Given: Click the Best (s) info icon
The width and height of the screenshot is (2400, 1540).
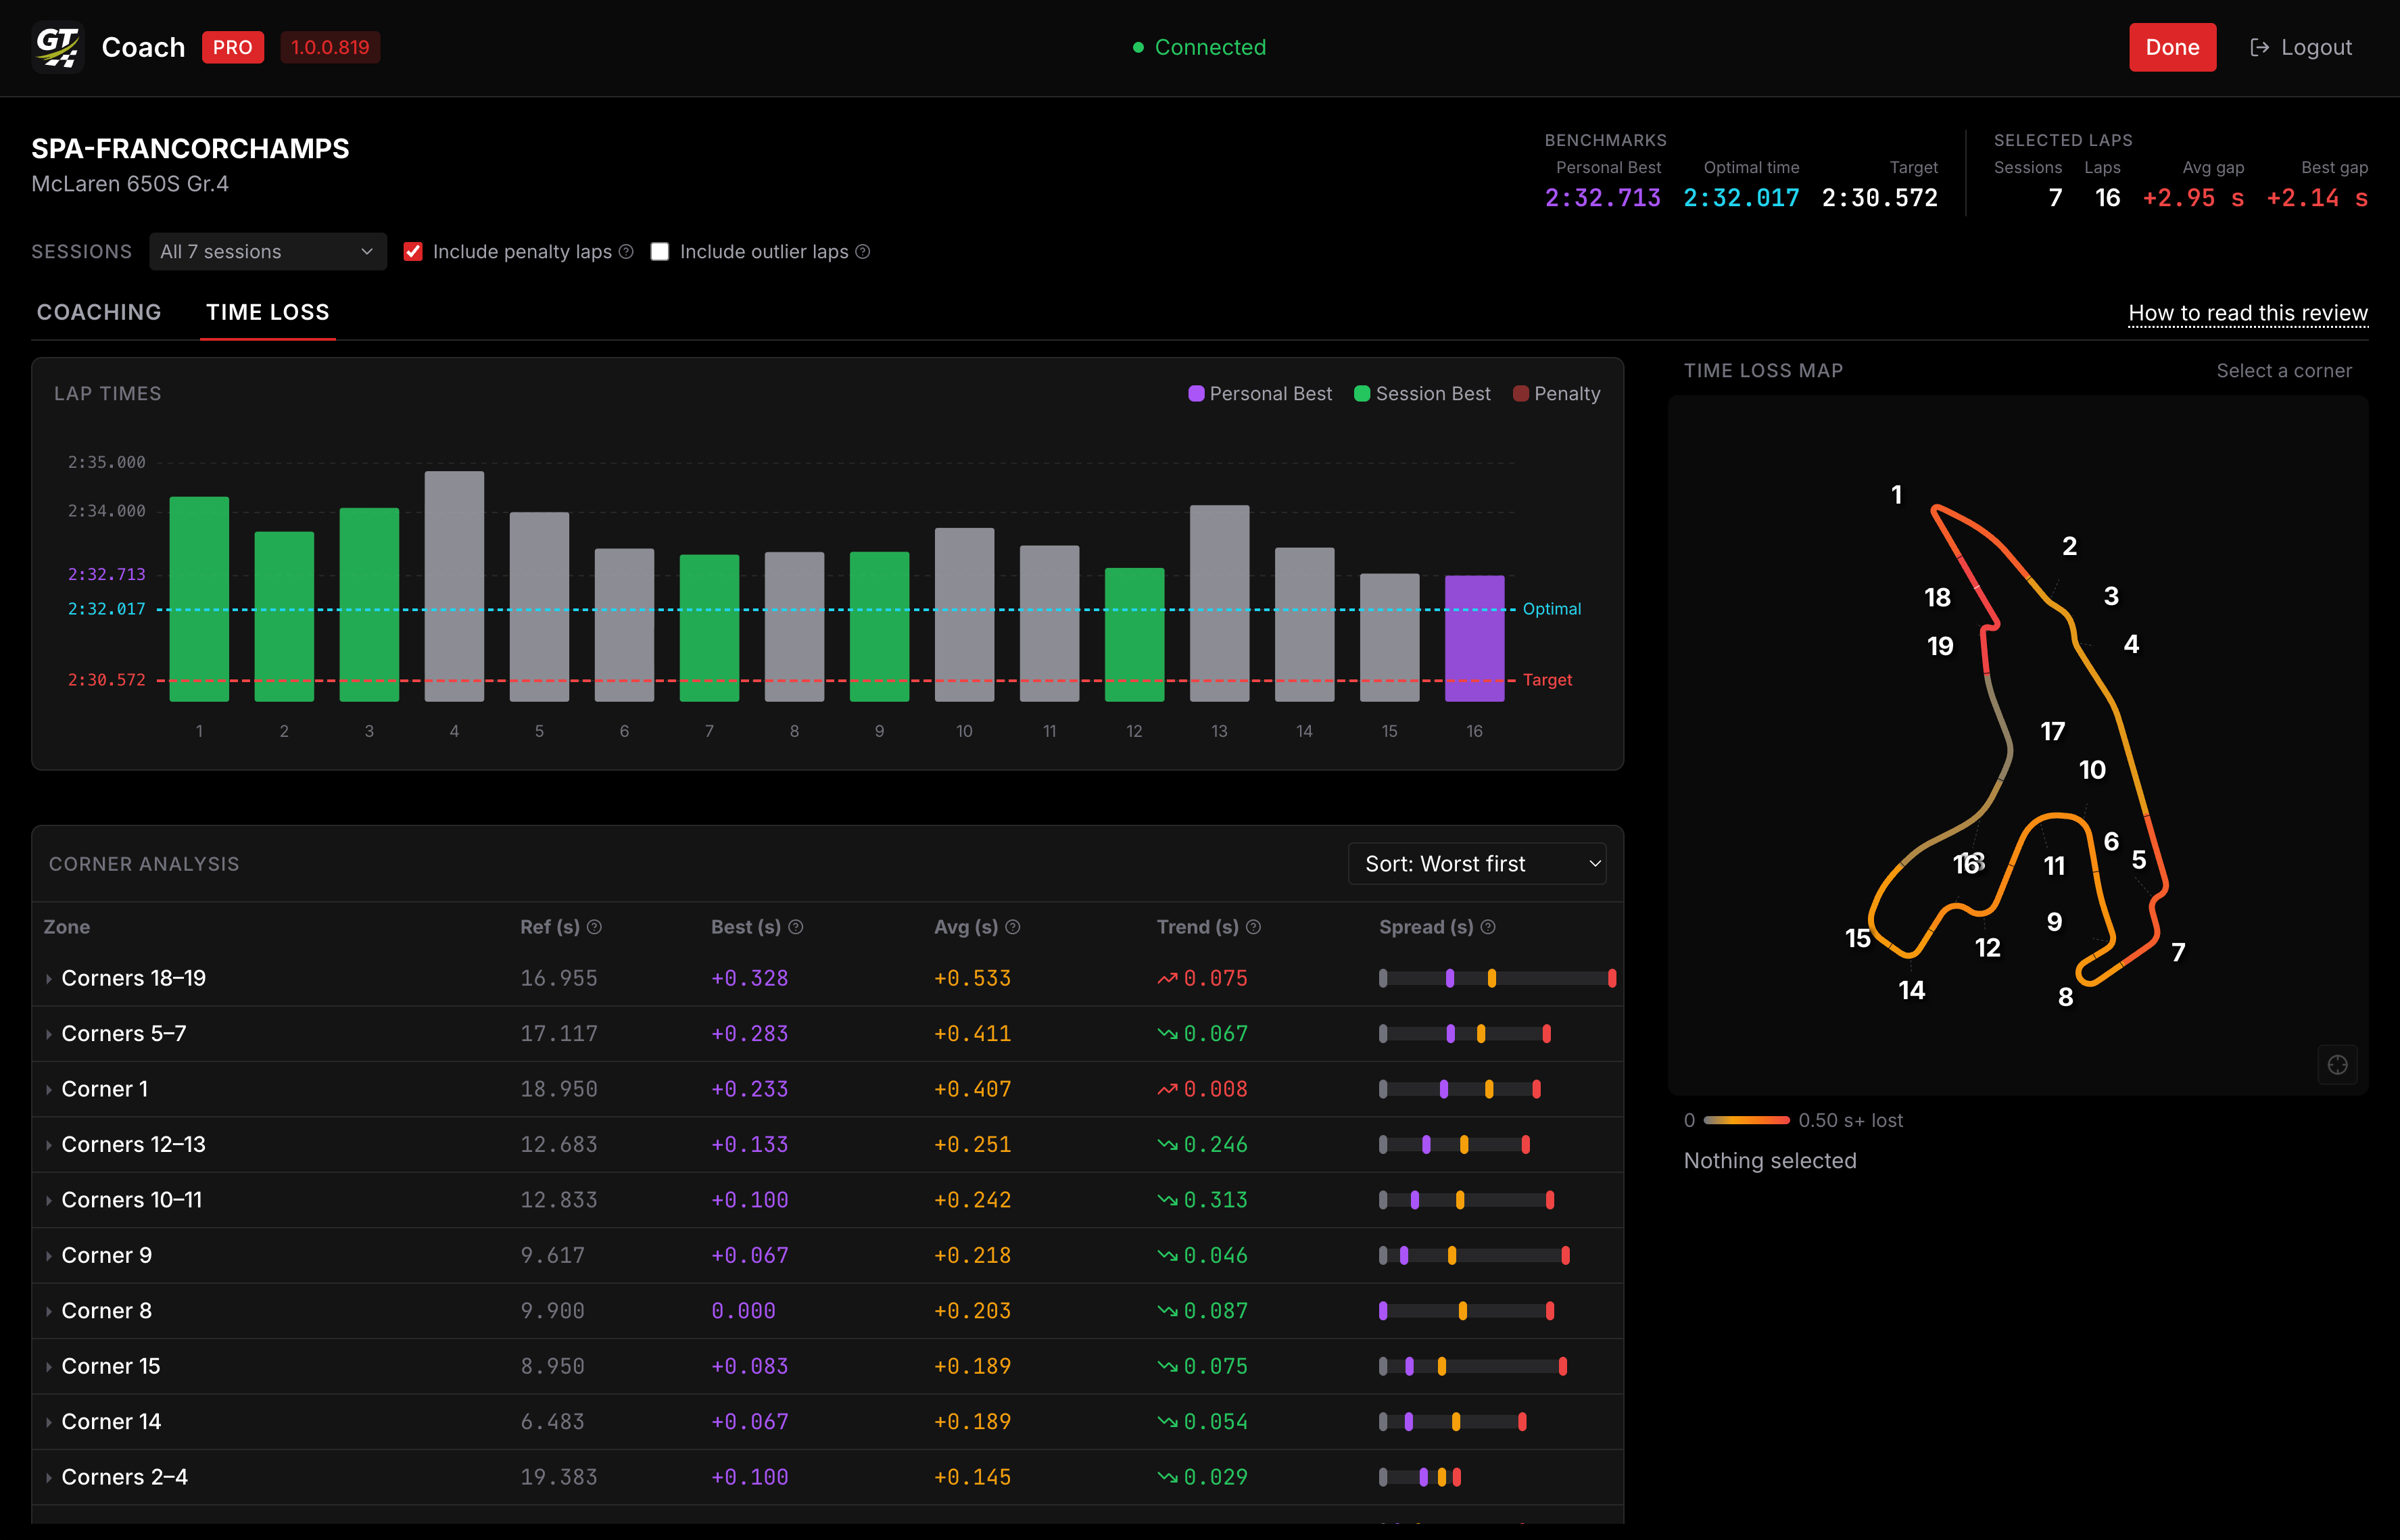Looking at the screenshot, I should (x=796, y=927).
